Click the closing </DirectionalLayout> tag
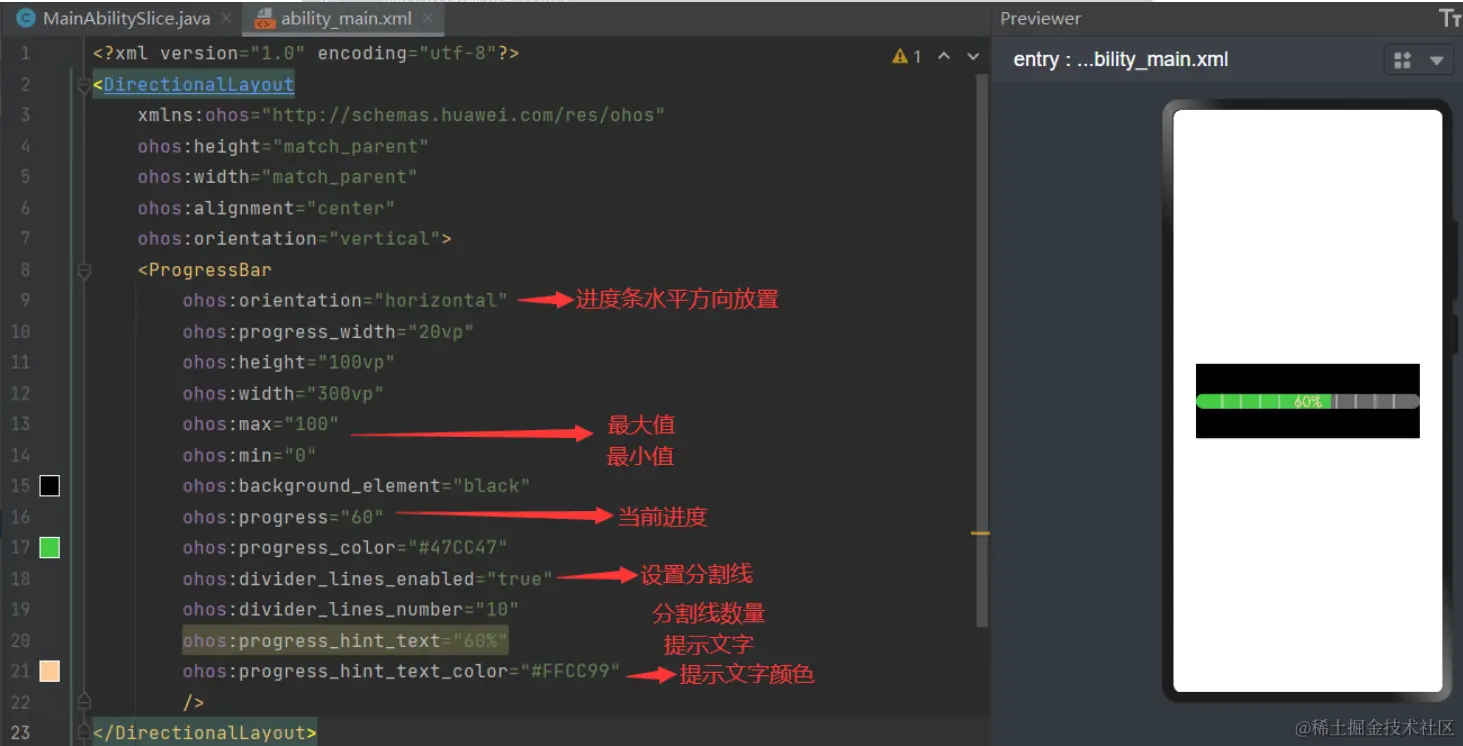This screenshot has width=1463, height=746. tap(204, 733)
